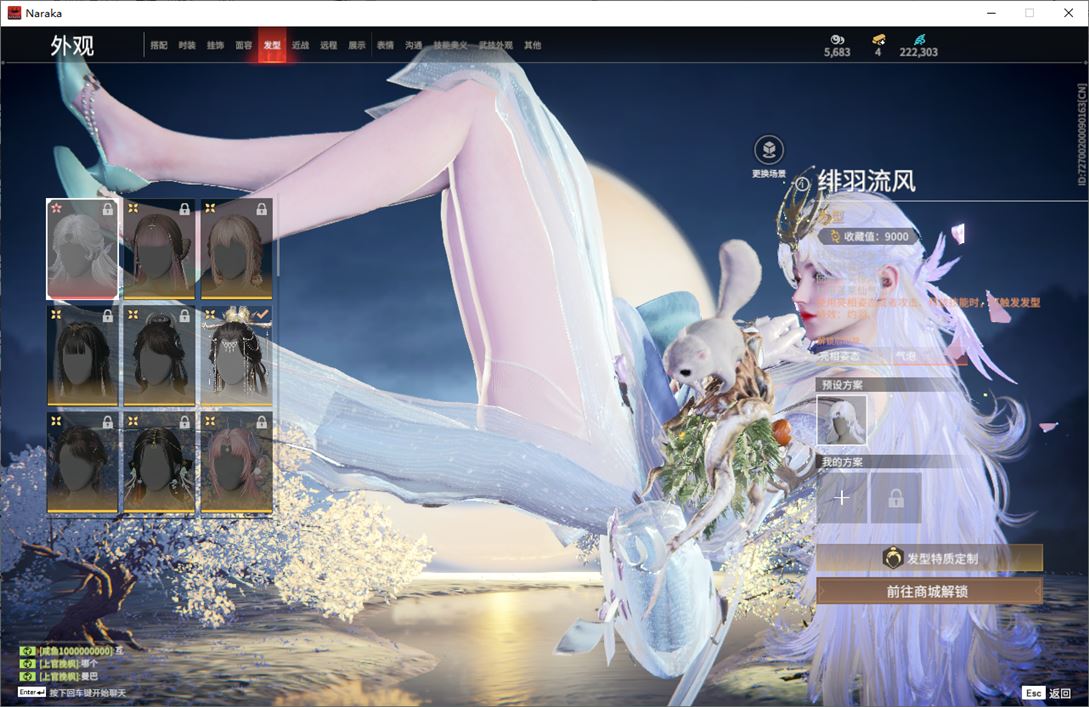1089x707 pixels.
Task: Open the 表情 tab
Action: coord(385,45)
